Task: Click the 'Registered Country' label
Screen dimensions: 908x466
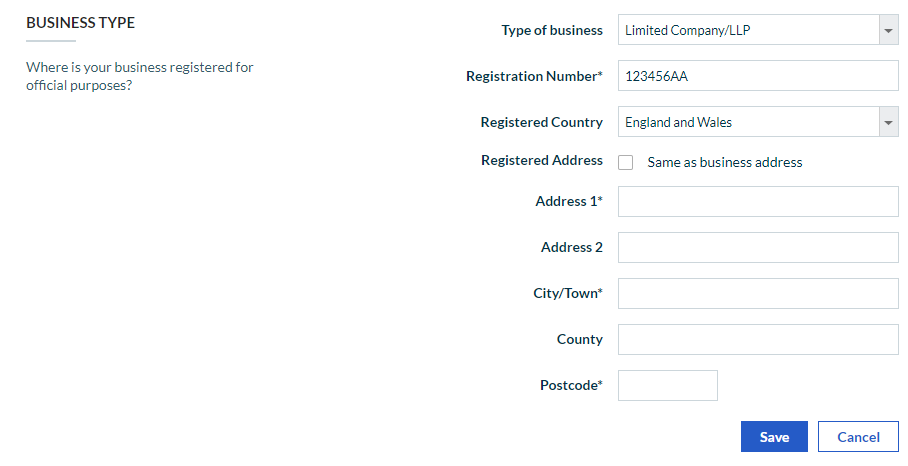Action: point(542,122)
